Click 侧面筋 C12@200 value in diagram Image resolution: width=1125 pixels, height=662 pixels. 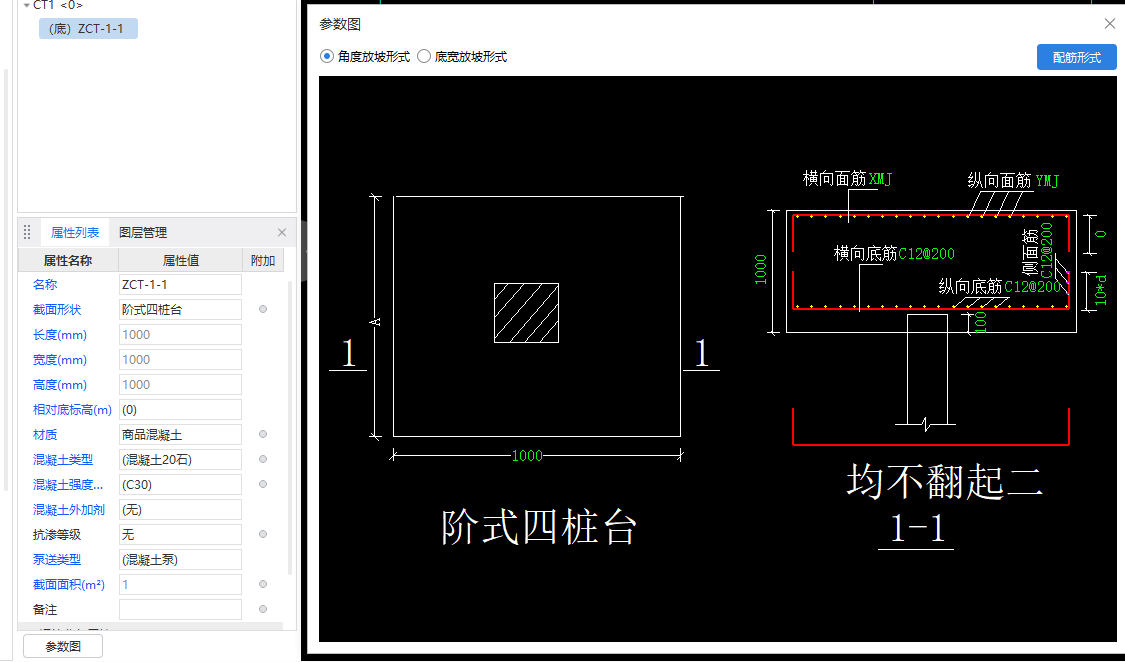coord(1046,250)
